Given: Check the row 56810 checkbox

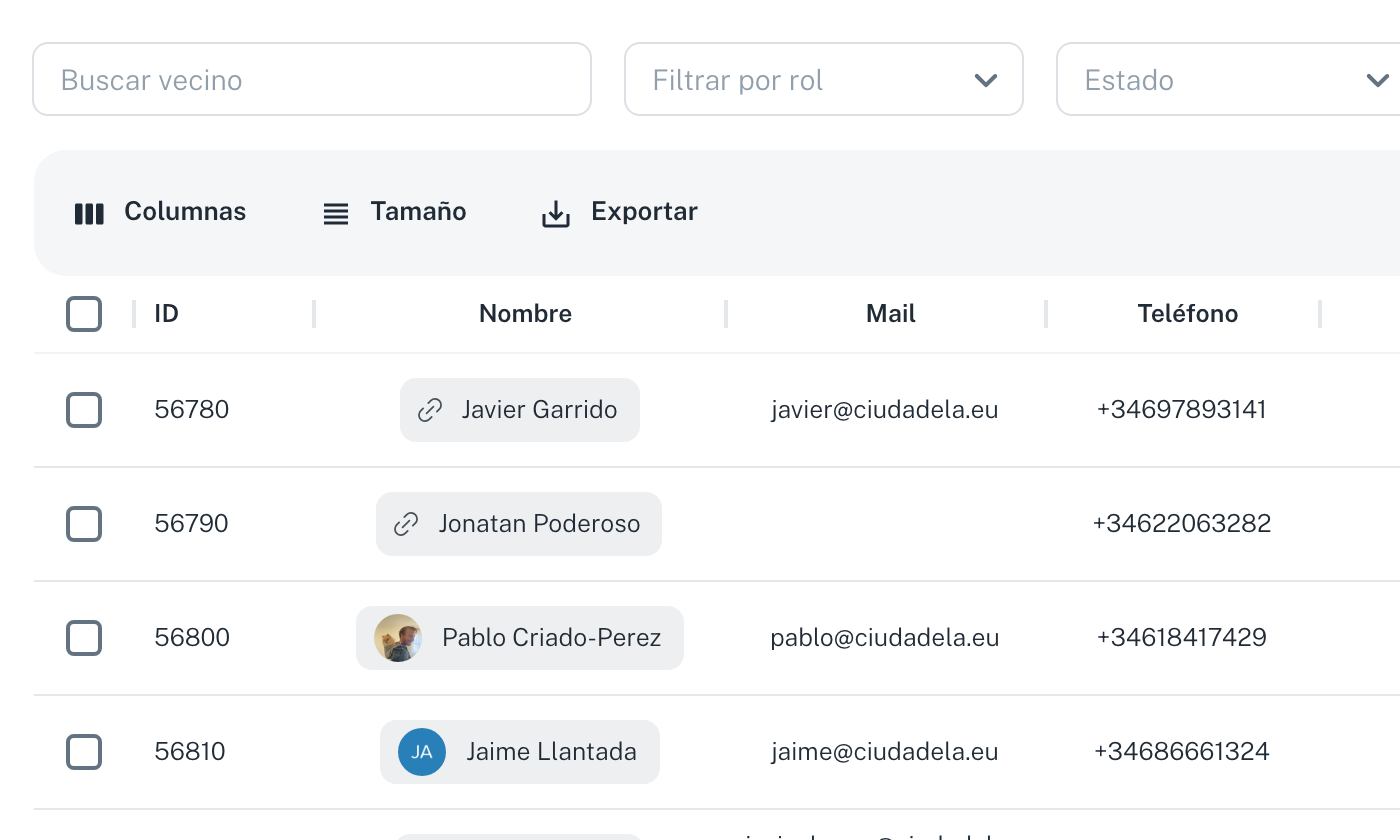Looking at the screenshot, I should 84,752.
